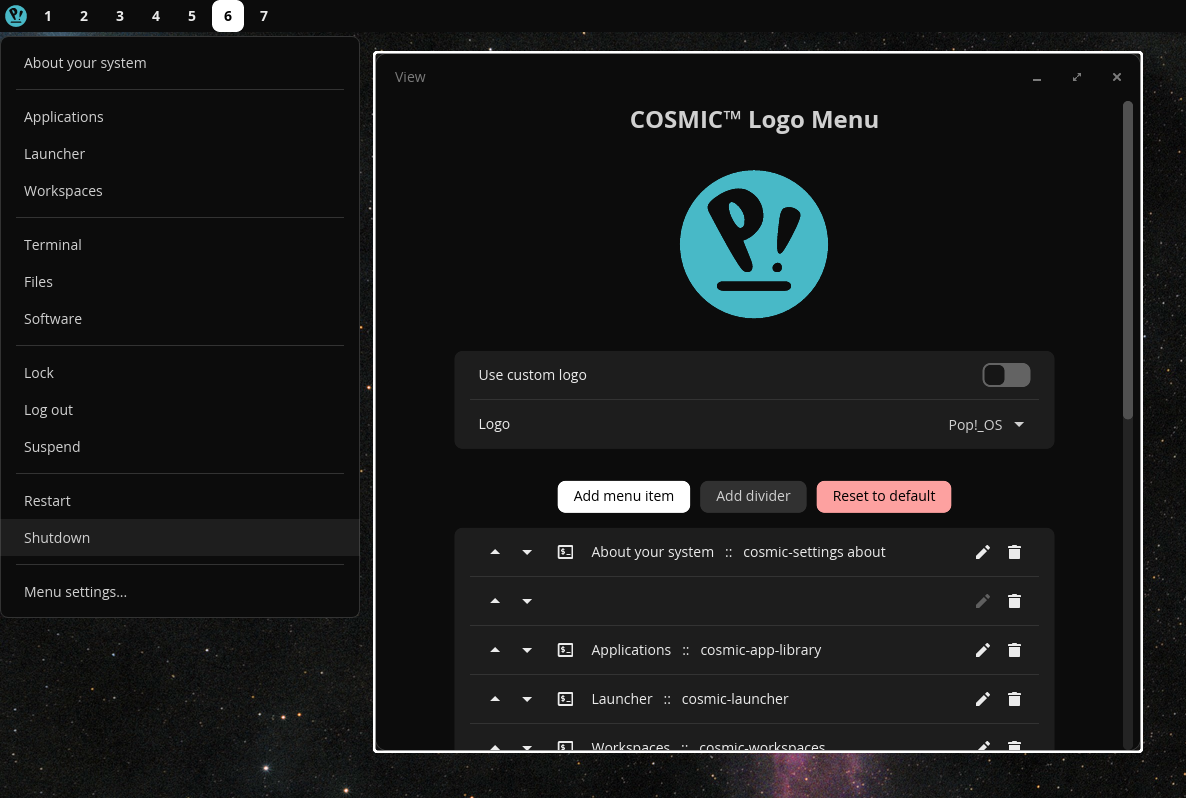Move Applications row up
The image size is (1186, 798).
495,650
